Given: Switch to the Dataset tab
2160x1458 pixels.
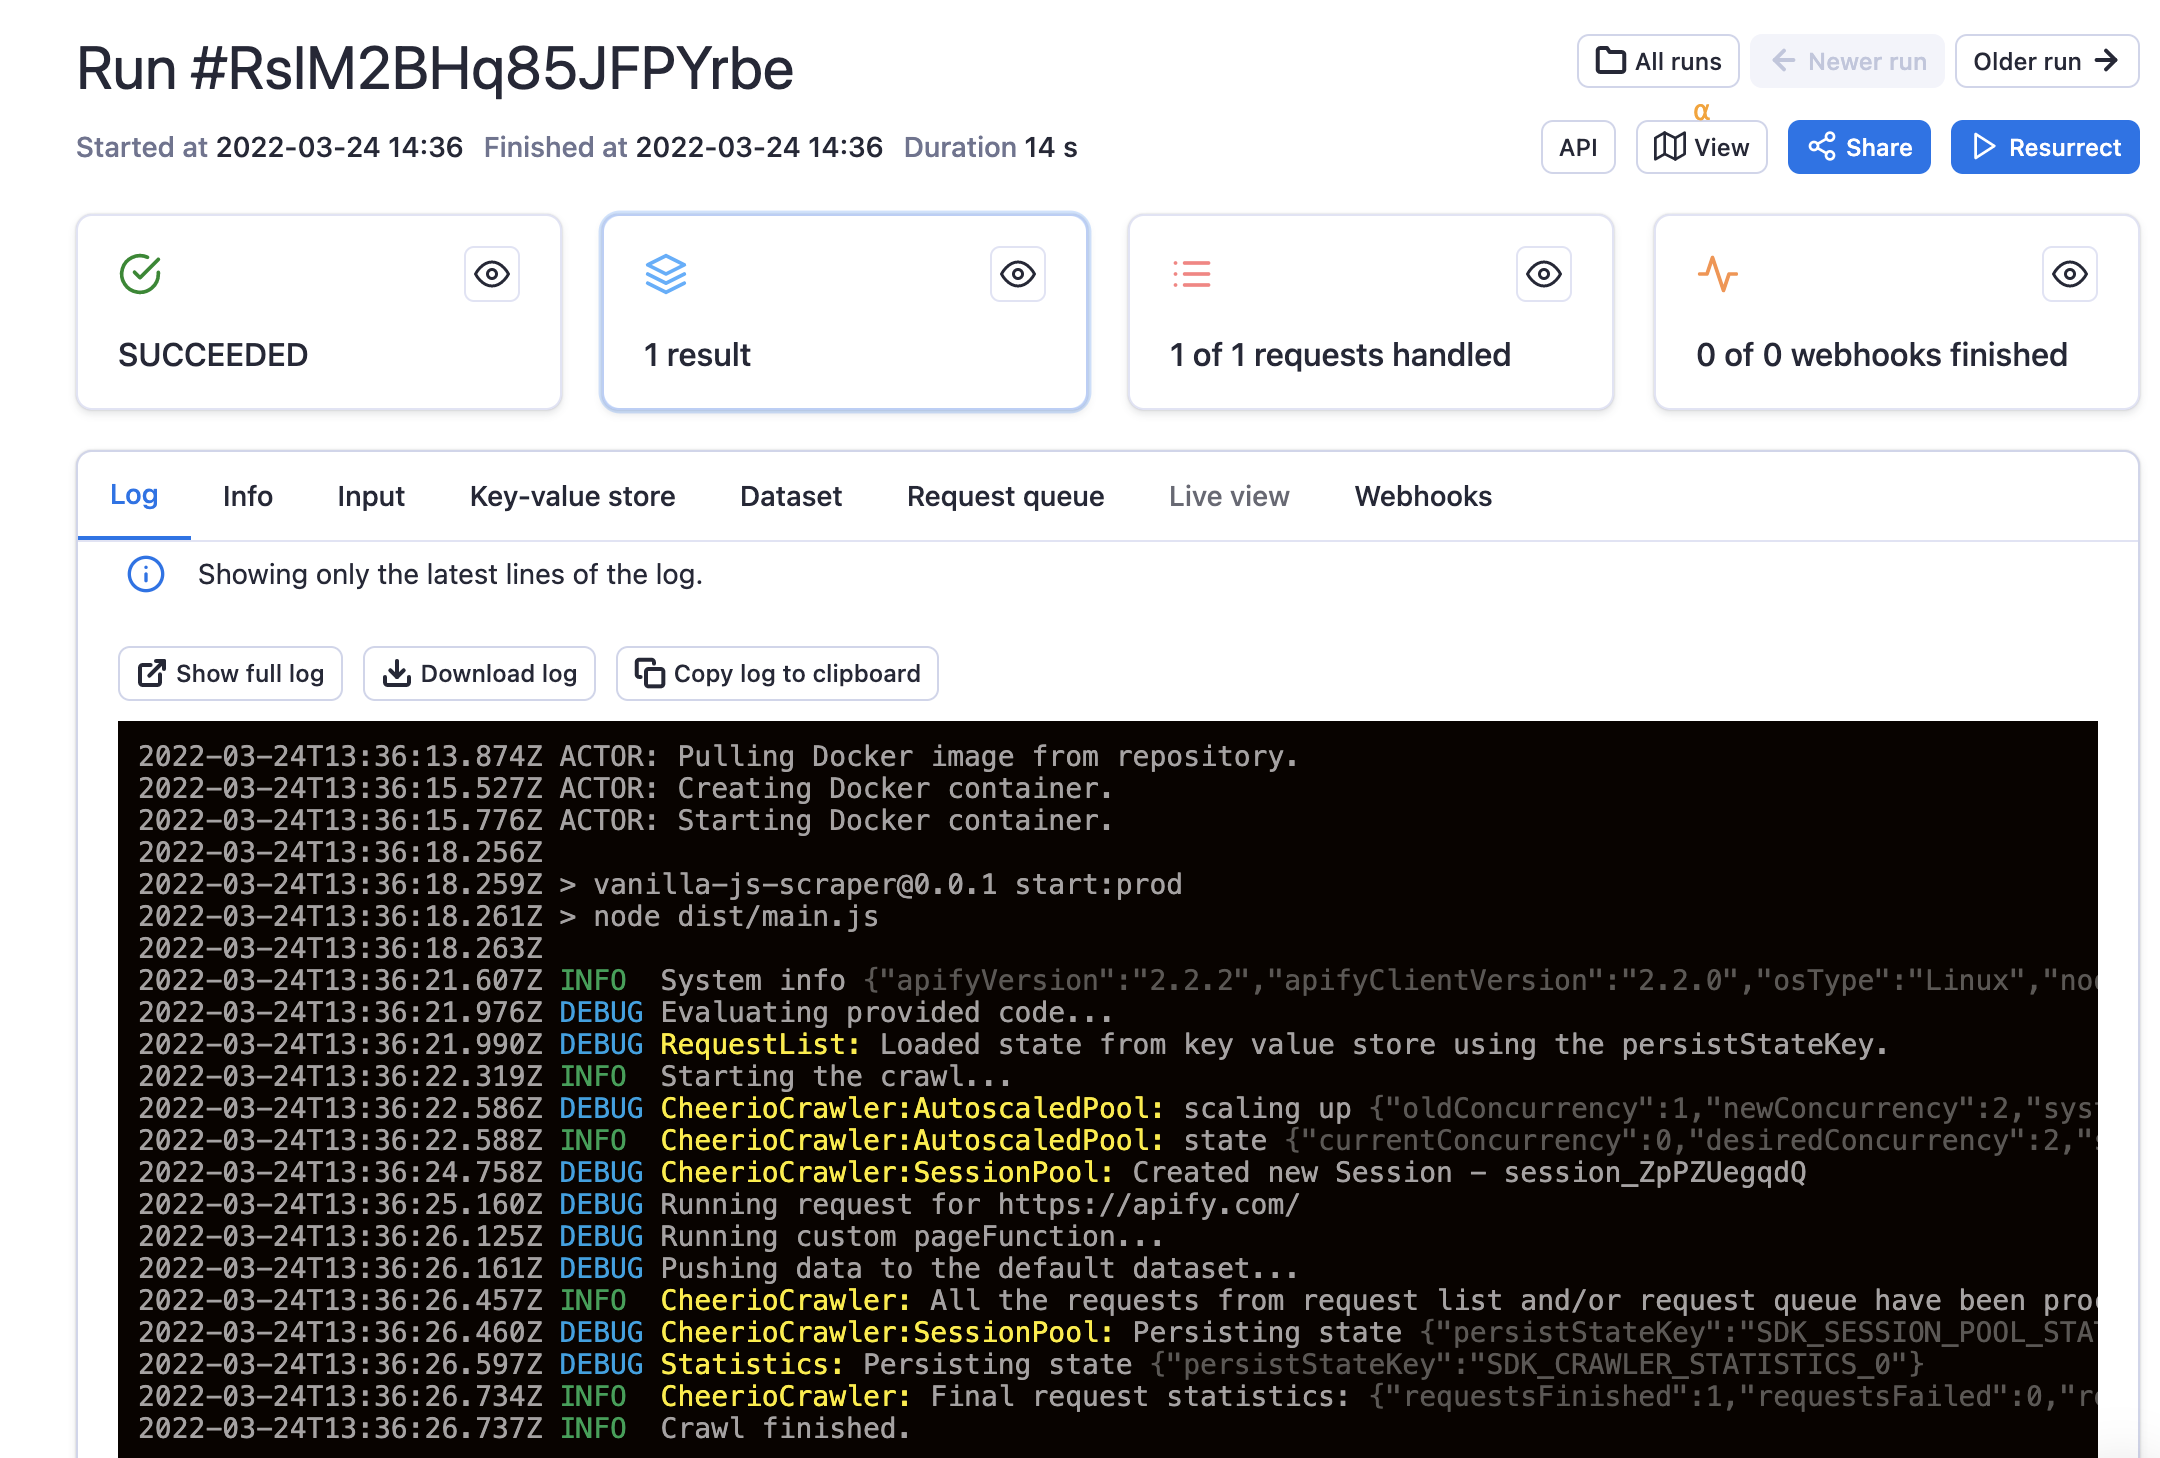Looking at the screenshot, I should [790, 496].
